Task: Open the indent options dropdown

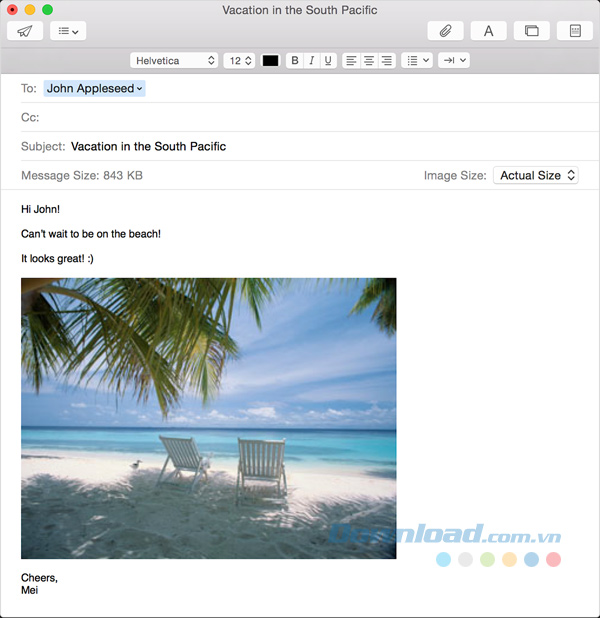Action: pos(454,61)
